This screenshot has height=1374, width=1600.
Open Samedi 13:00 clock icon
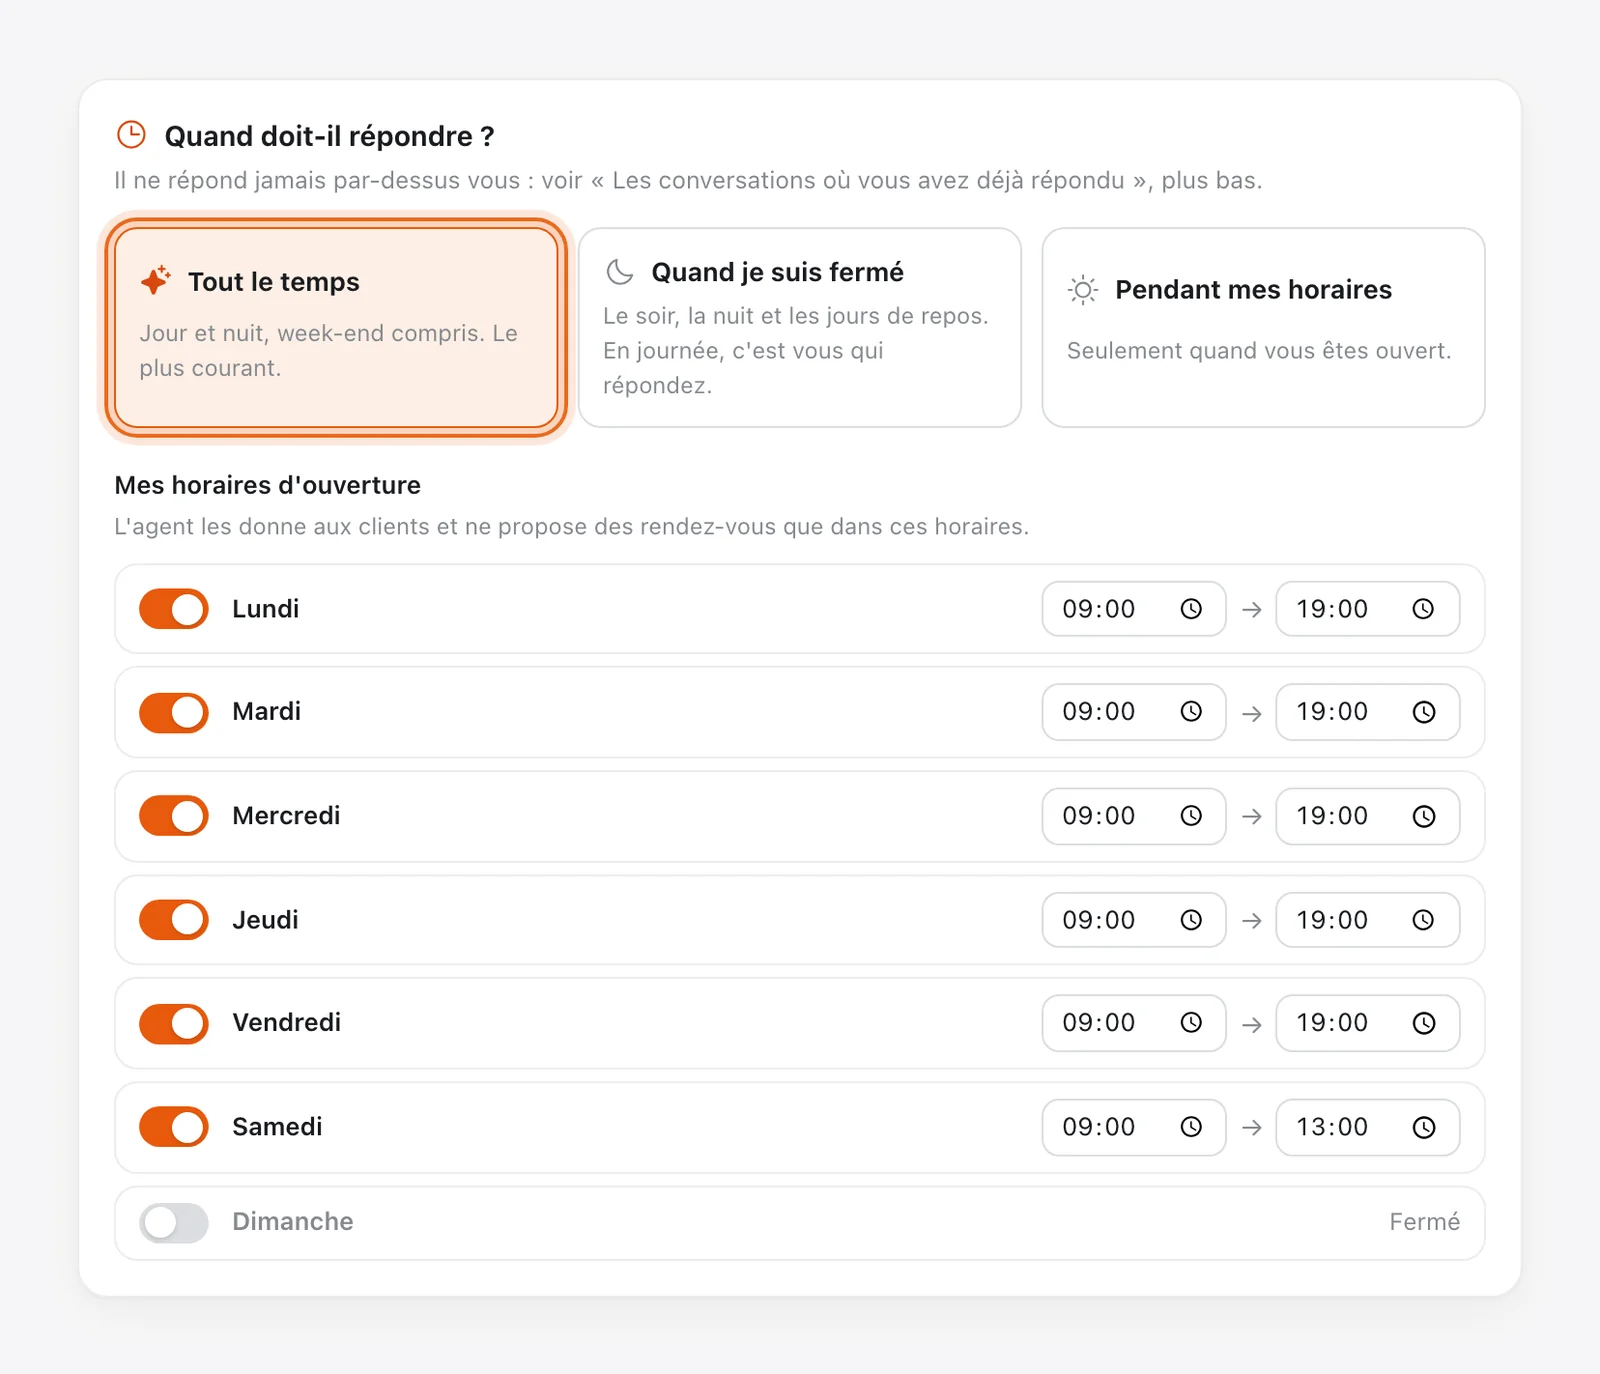pos(1424,1127)
